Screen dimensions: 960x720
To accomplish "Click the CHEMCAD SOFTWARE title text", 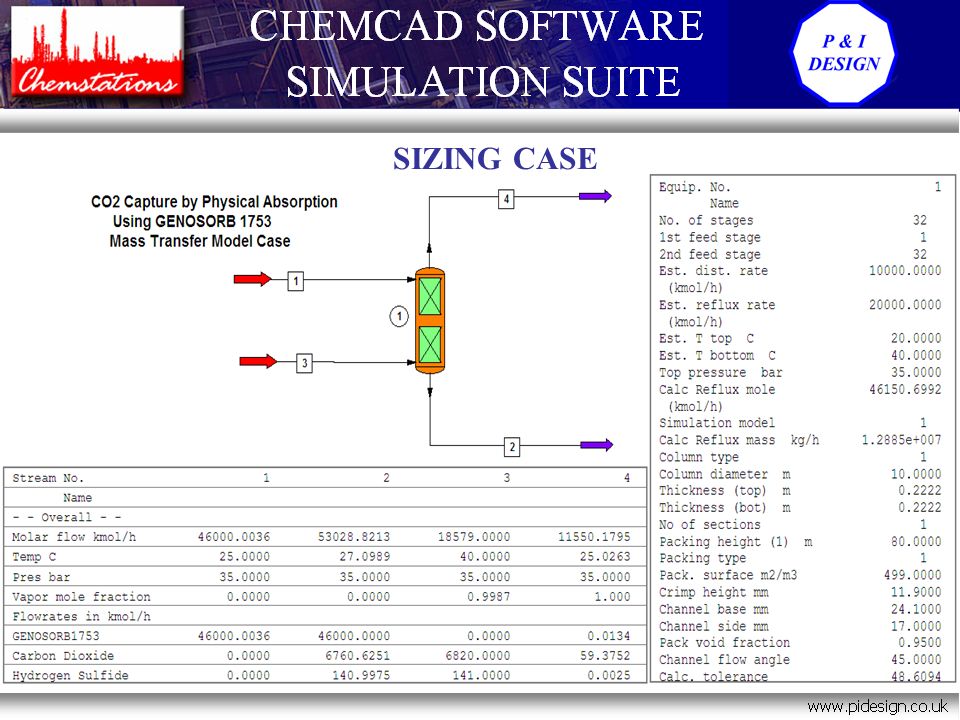I will click(476, 27).
